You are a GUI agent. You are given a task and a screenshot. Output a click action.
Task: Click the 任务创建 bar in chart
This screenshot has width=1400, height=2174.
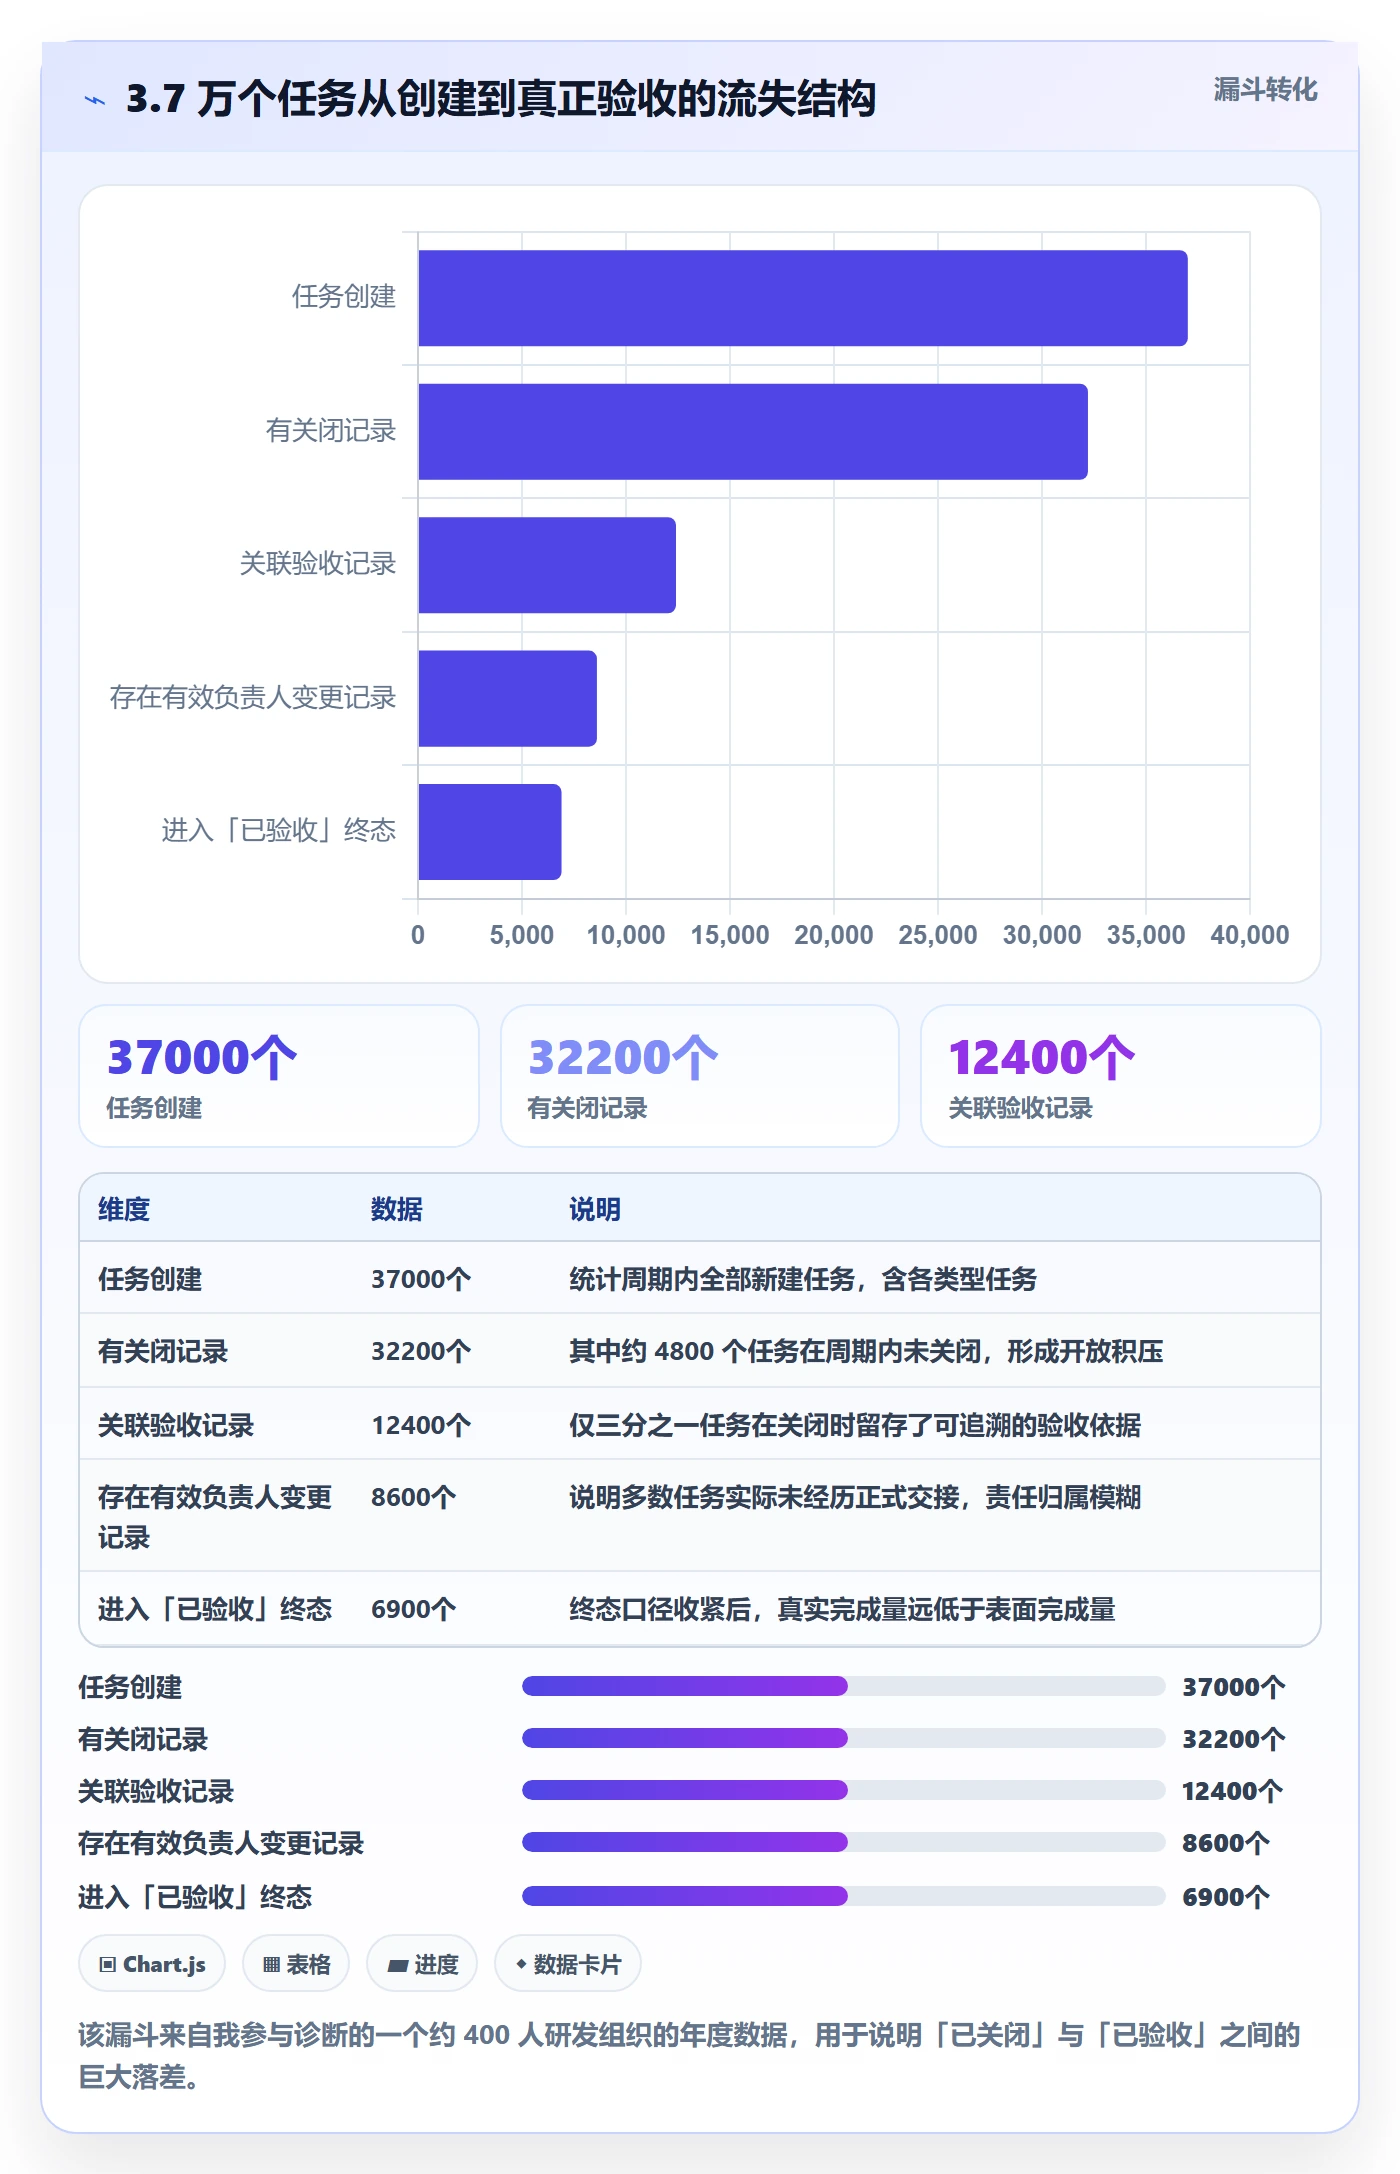803,298
